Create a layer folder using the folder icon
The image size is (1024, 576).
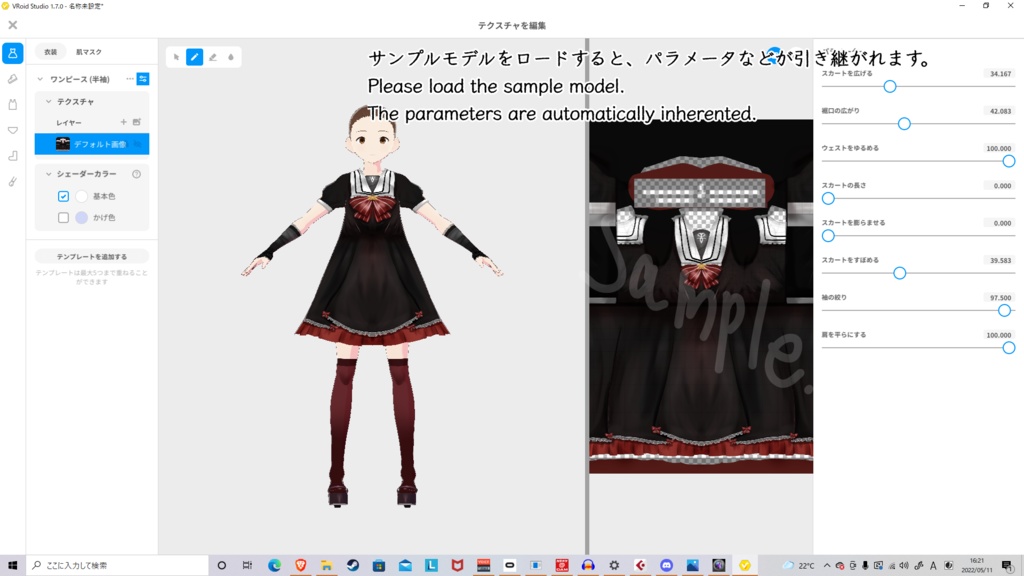point(138,121)
